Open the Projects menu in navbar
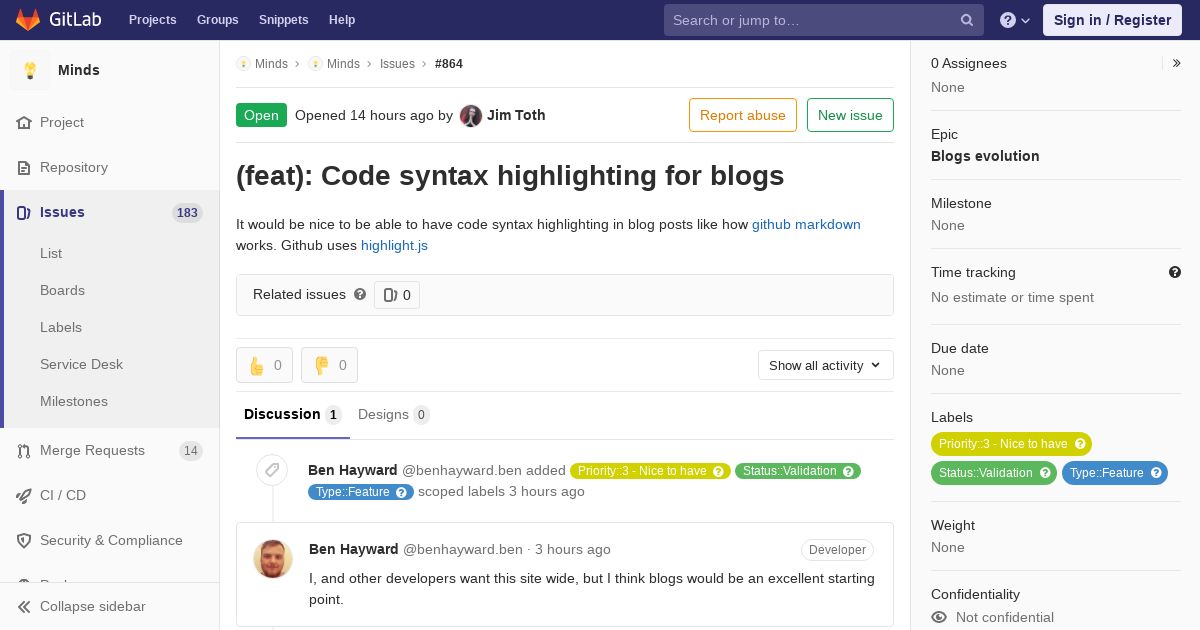The width and height of the screenshot is (1200, 630). click(x=153, y=20)
